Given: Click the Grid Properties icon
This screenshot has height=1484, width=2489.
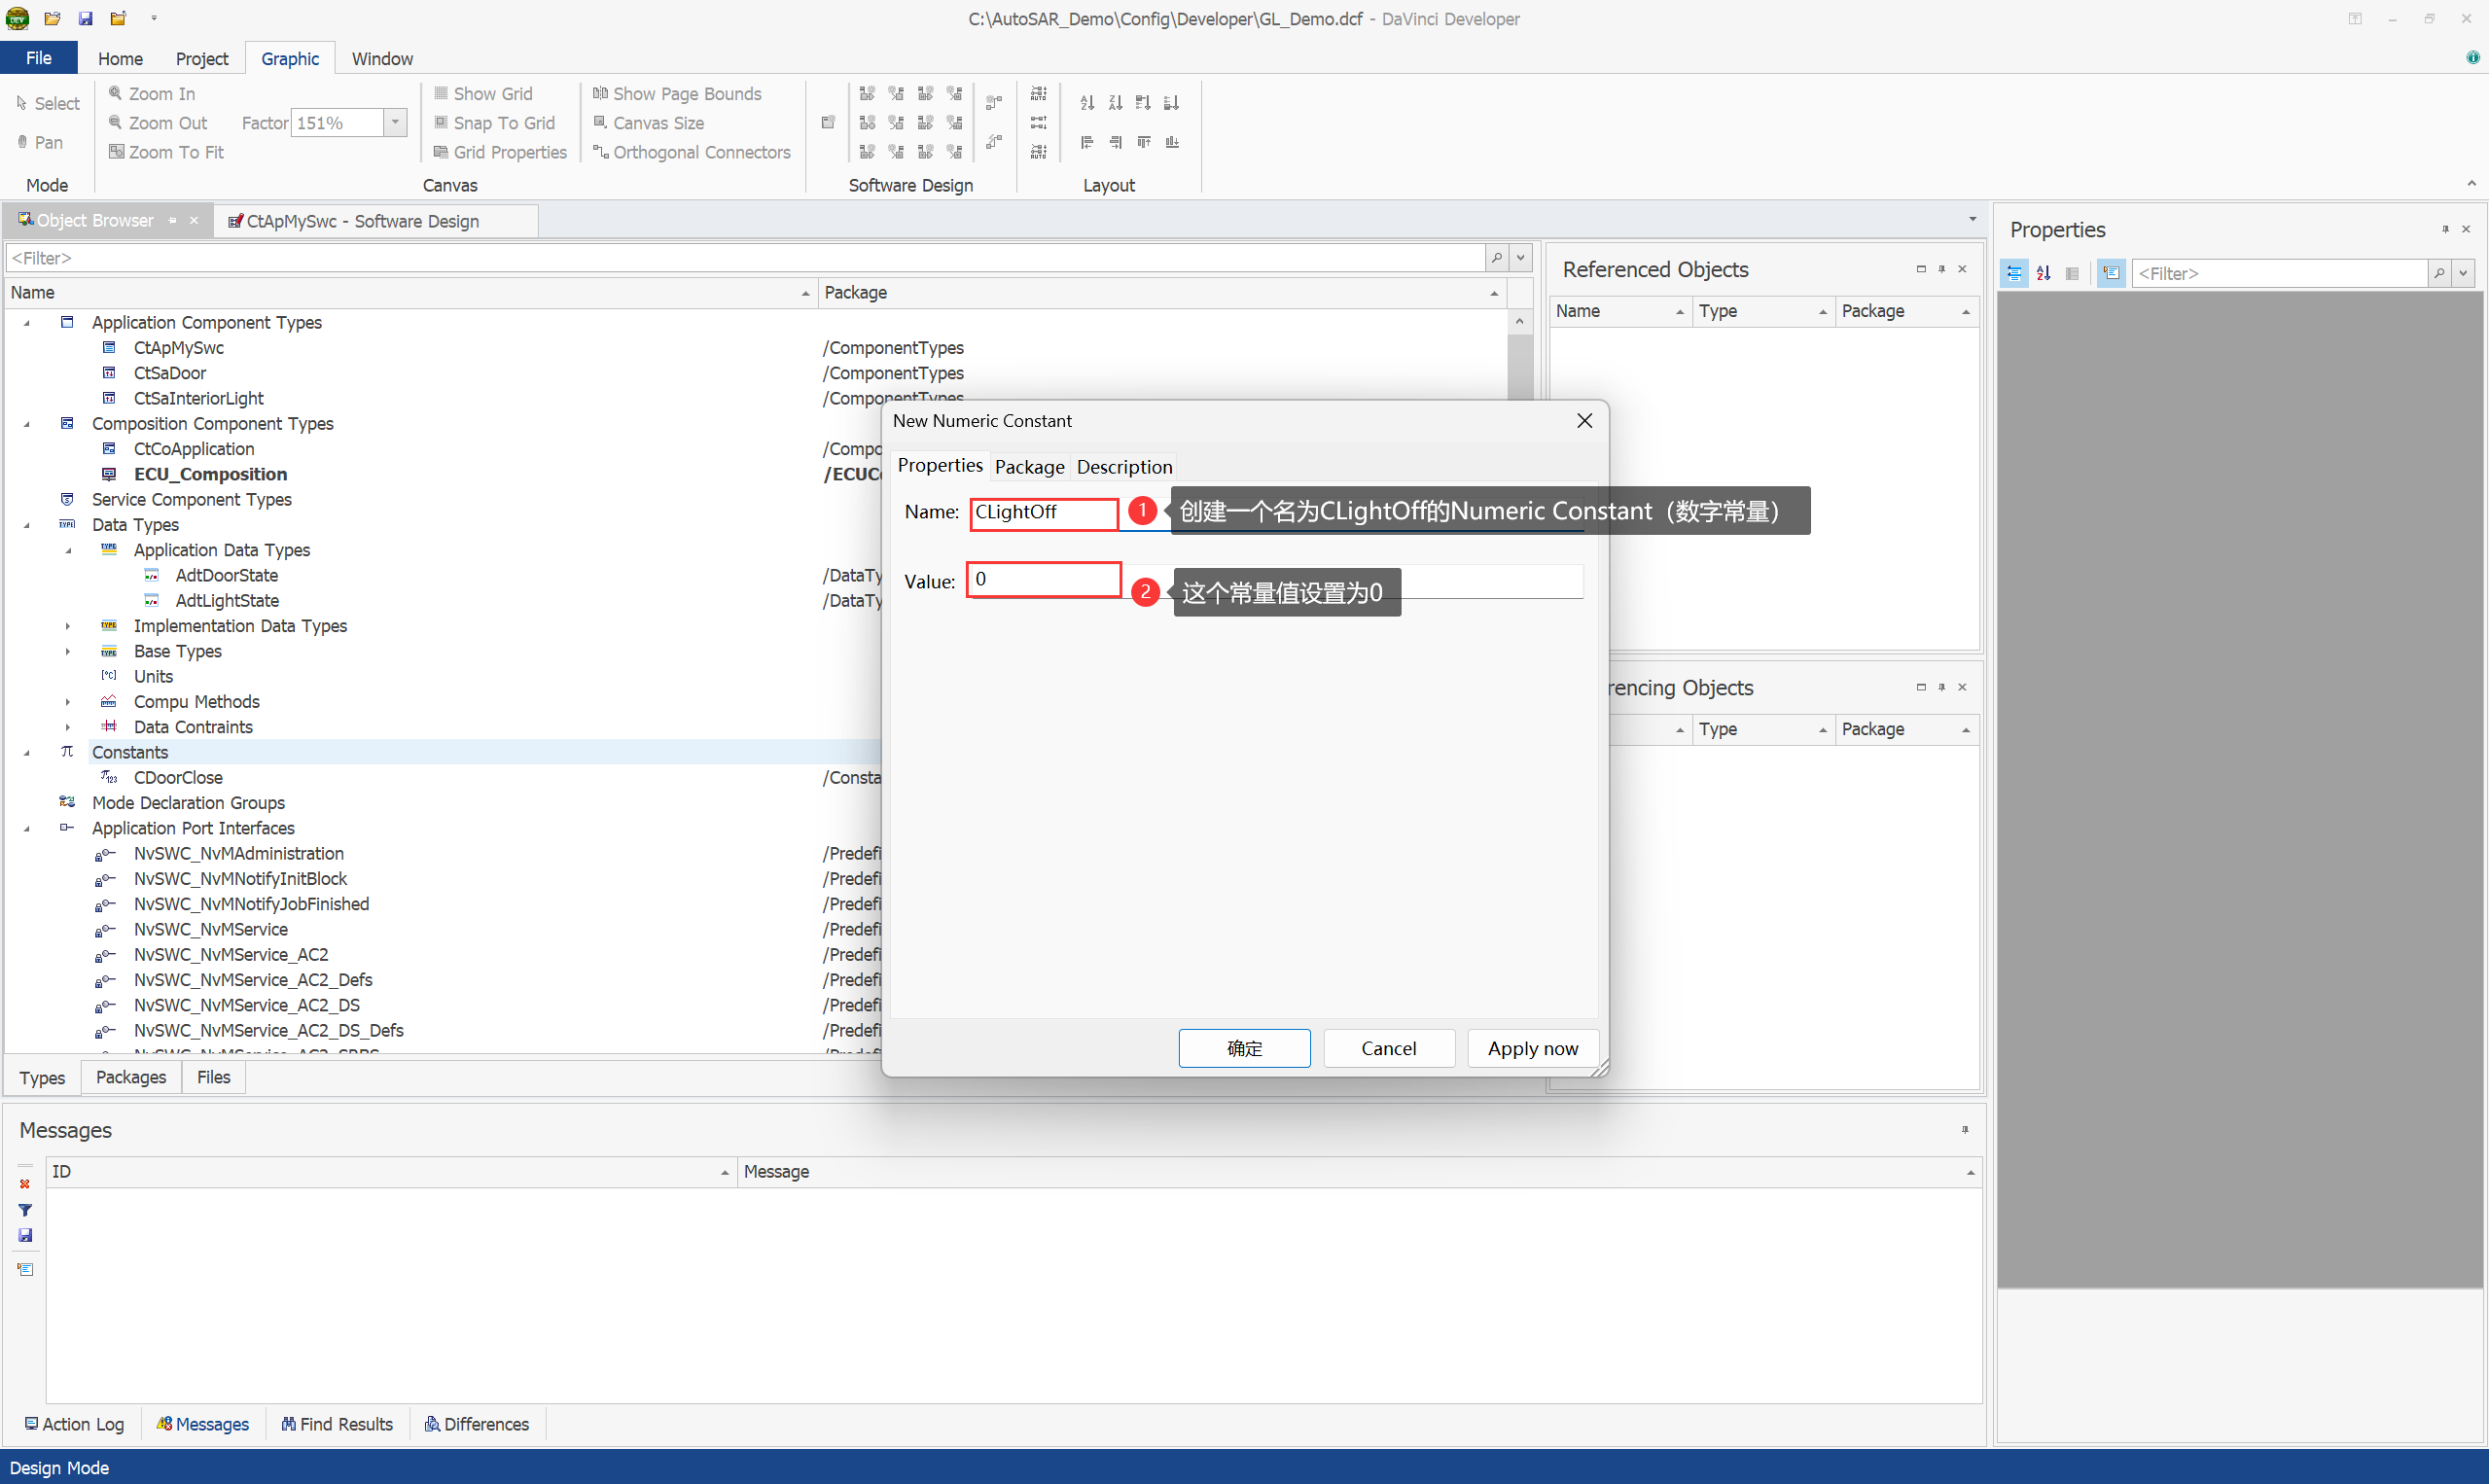Looking at the screenshot, I should (441, 152).
